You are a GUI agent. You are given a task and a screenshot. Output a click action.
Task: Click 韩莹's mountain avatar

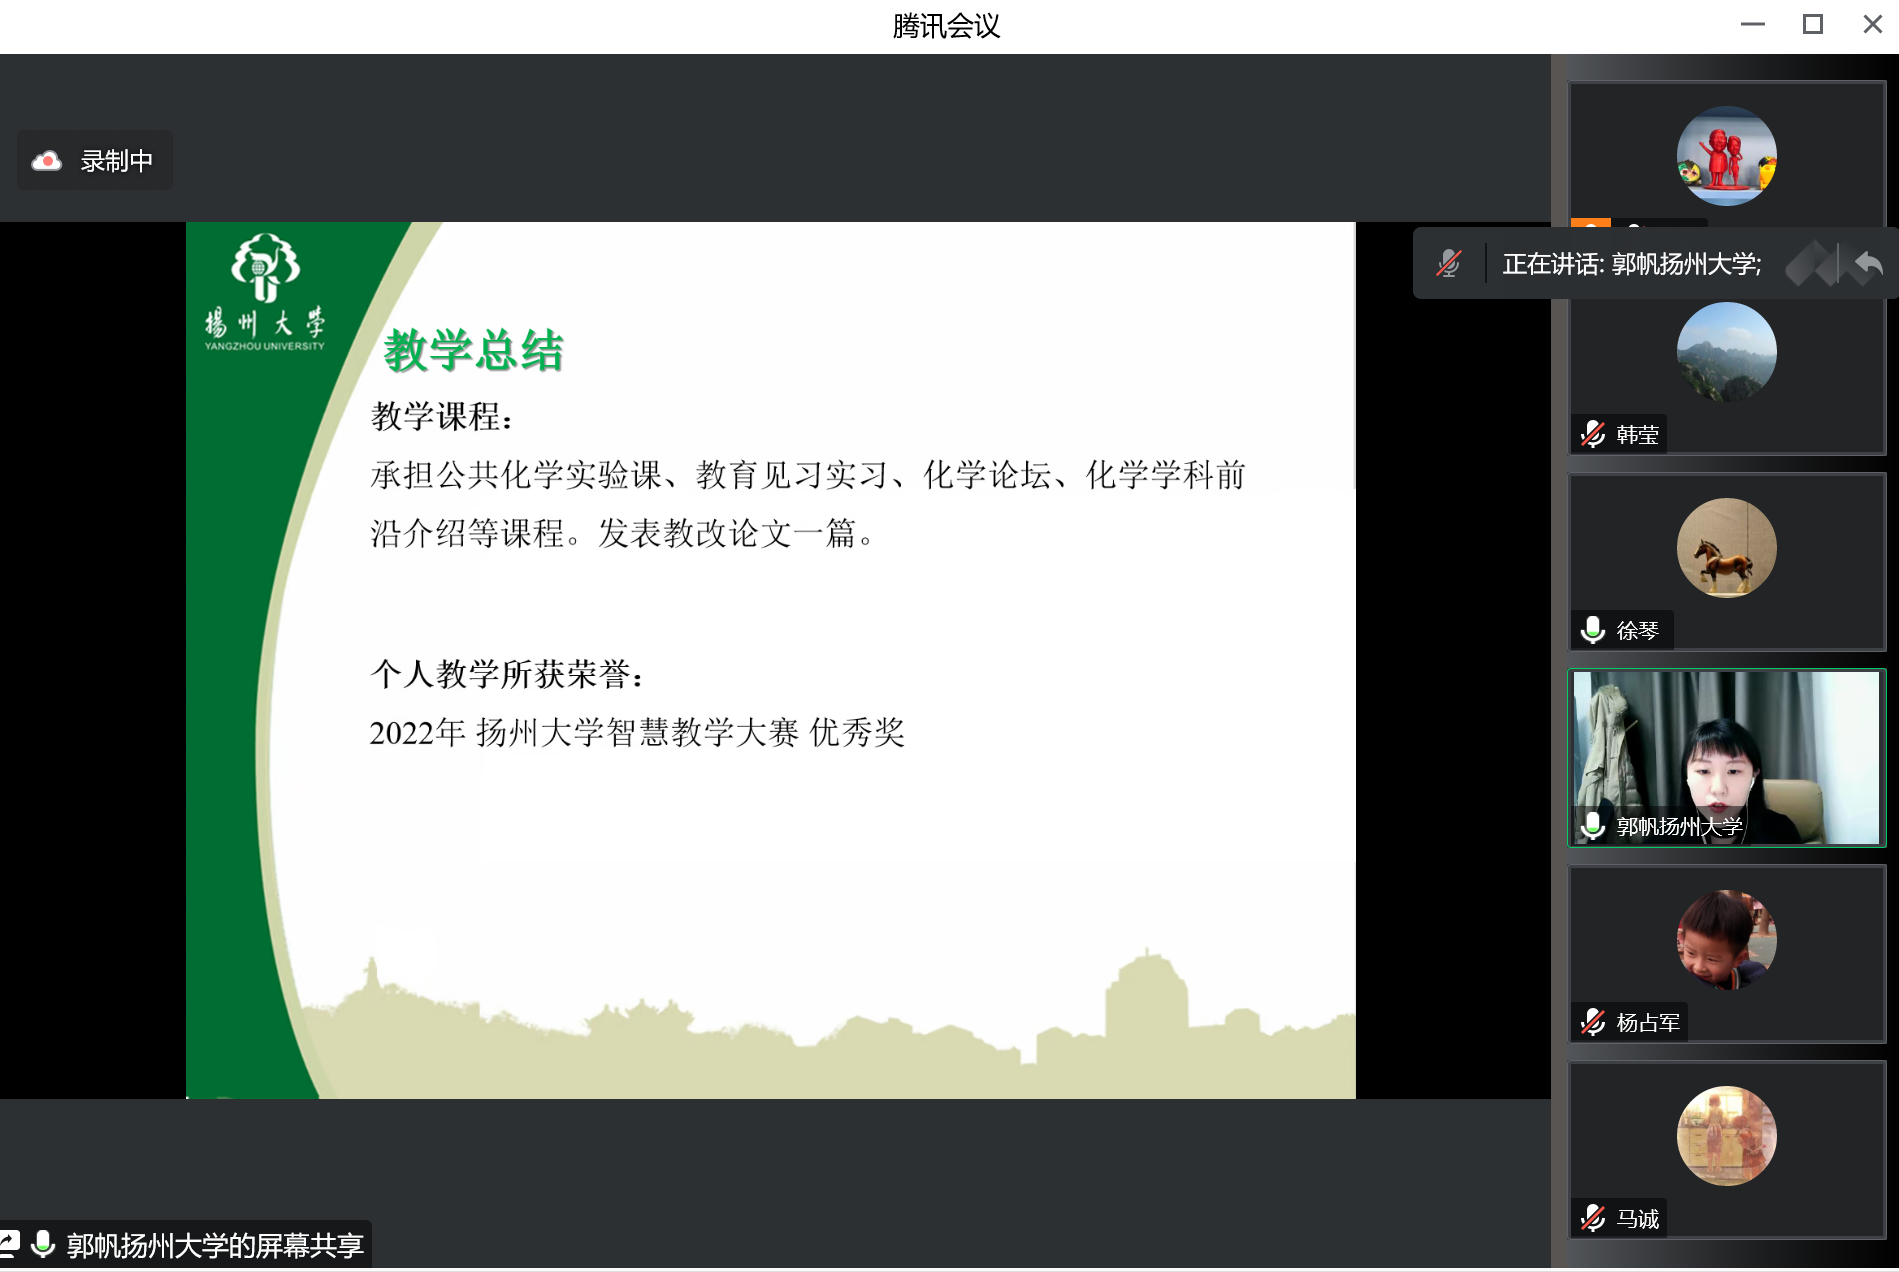tap(1726, 352)
